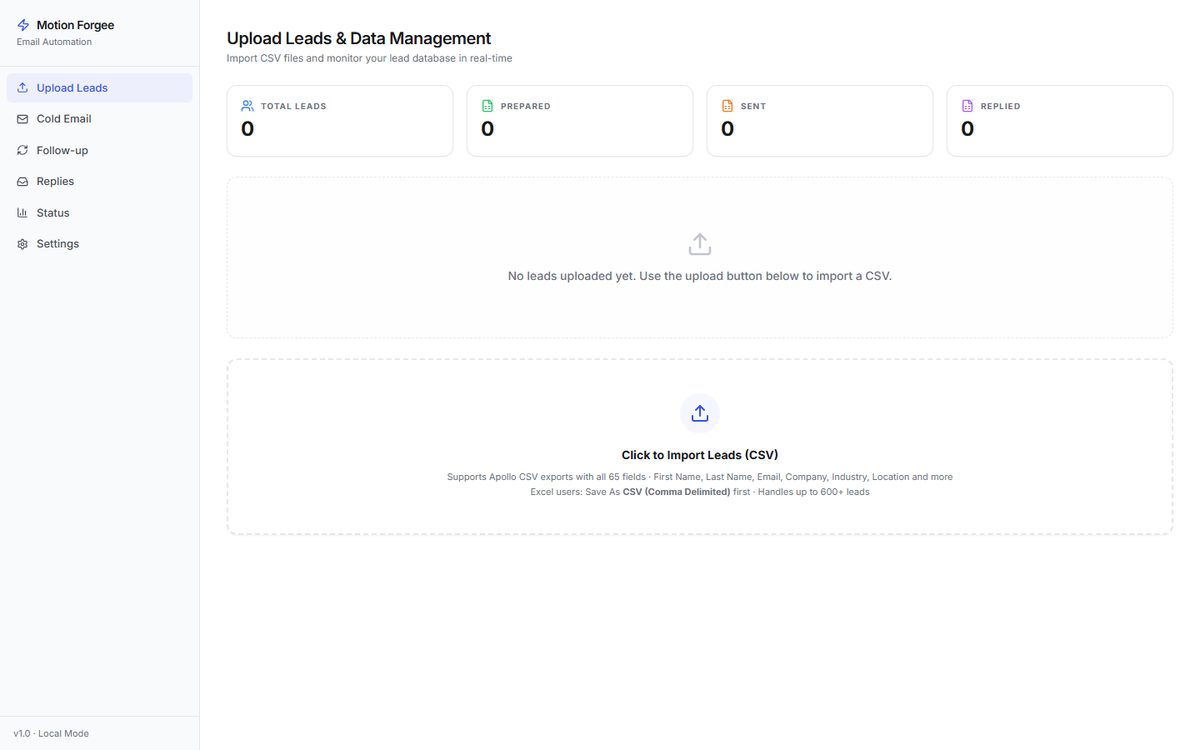The height and width of the screenshot is (750, 1200).
Task: Switch to the Status page
Action: (x=100, y=213)
